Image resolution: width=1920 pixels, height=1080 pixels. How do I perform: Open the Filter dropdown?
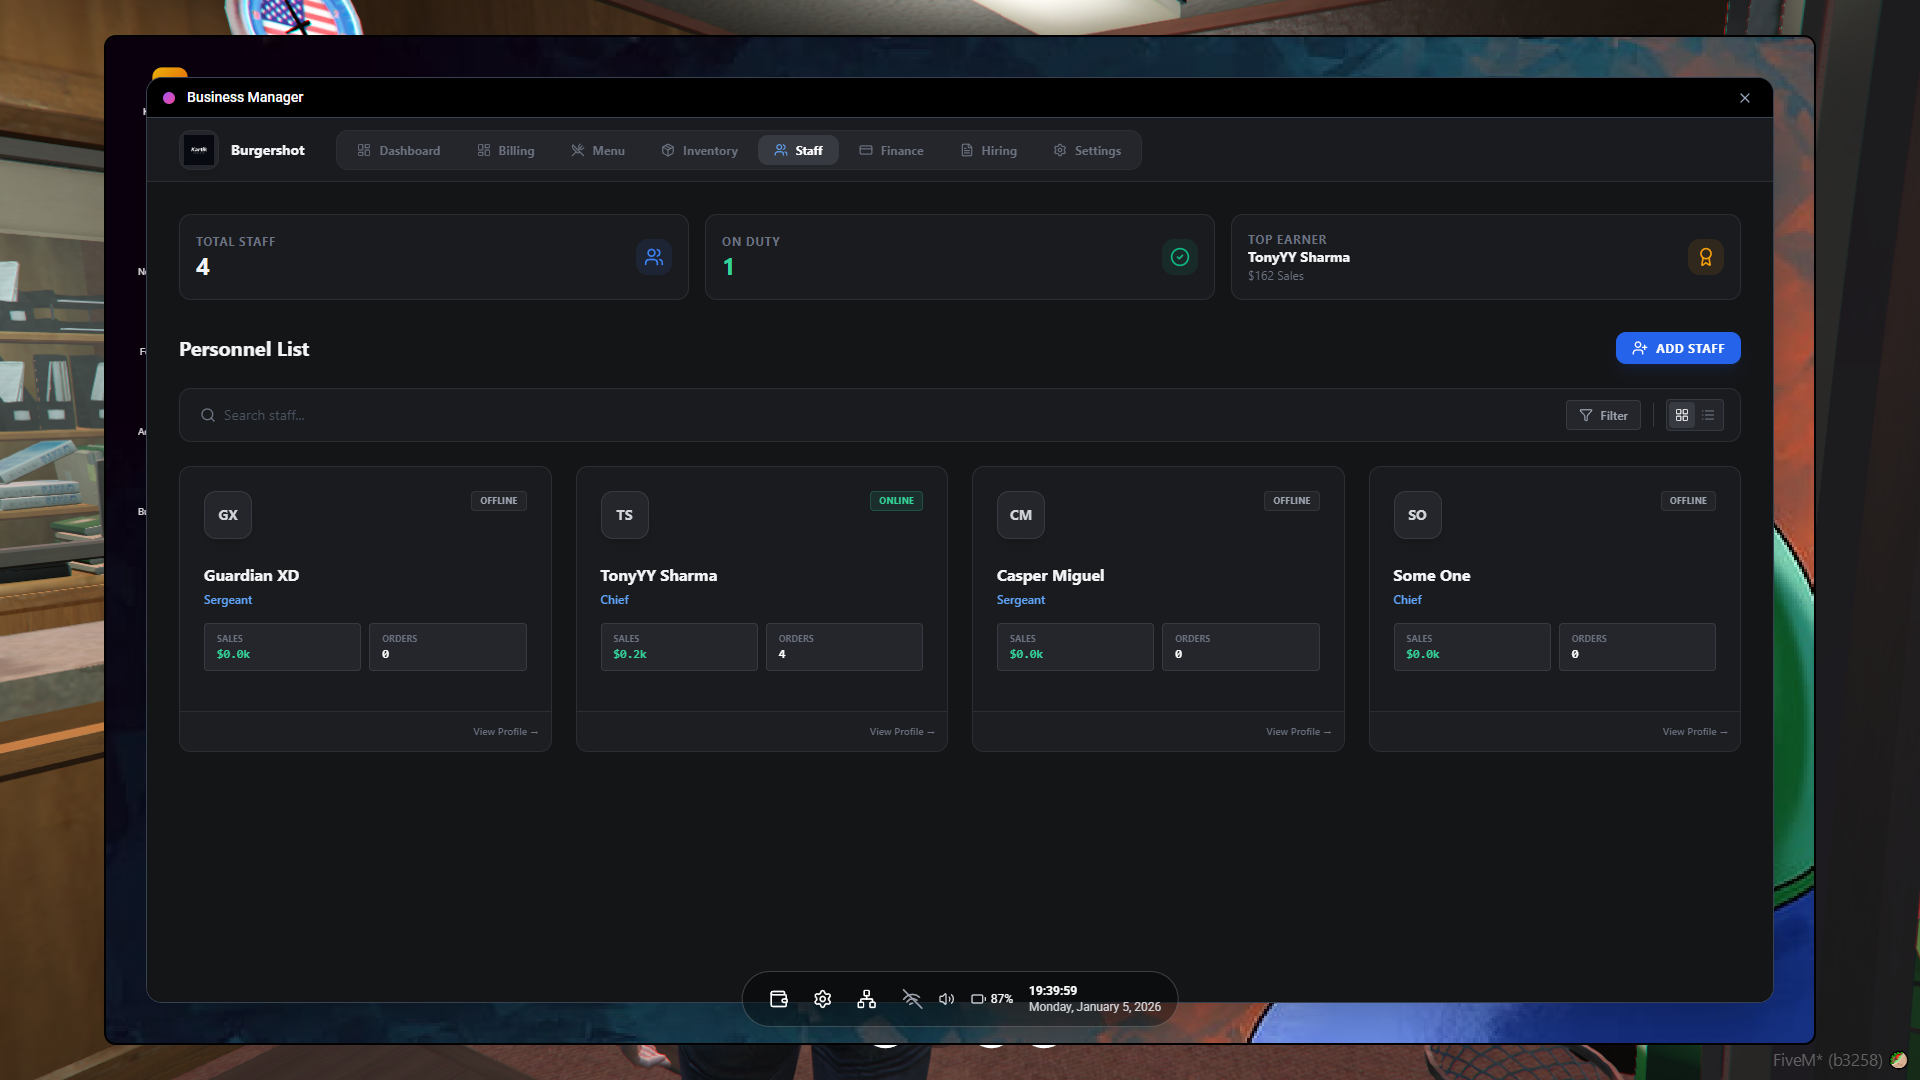1603,415
